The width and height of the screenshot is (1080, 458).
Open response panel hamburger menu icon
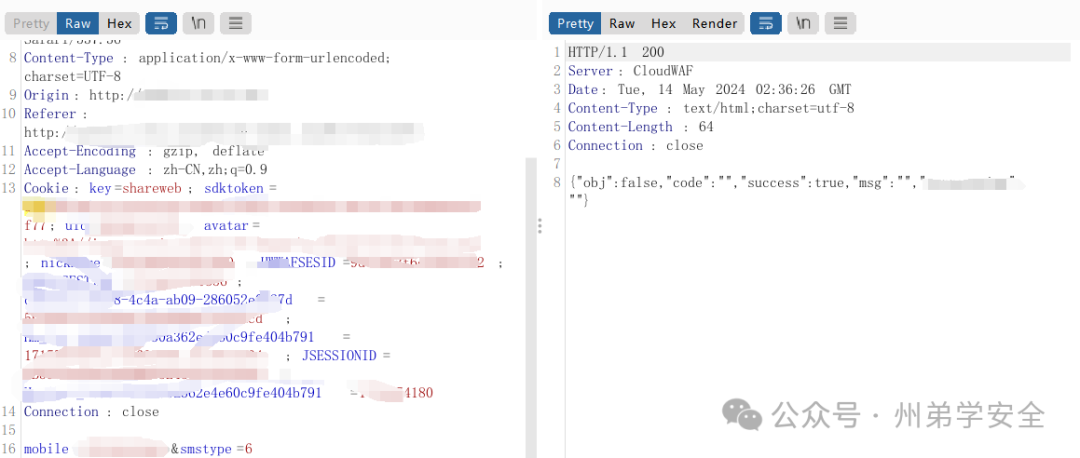(x=840, y=23)
